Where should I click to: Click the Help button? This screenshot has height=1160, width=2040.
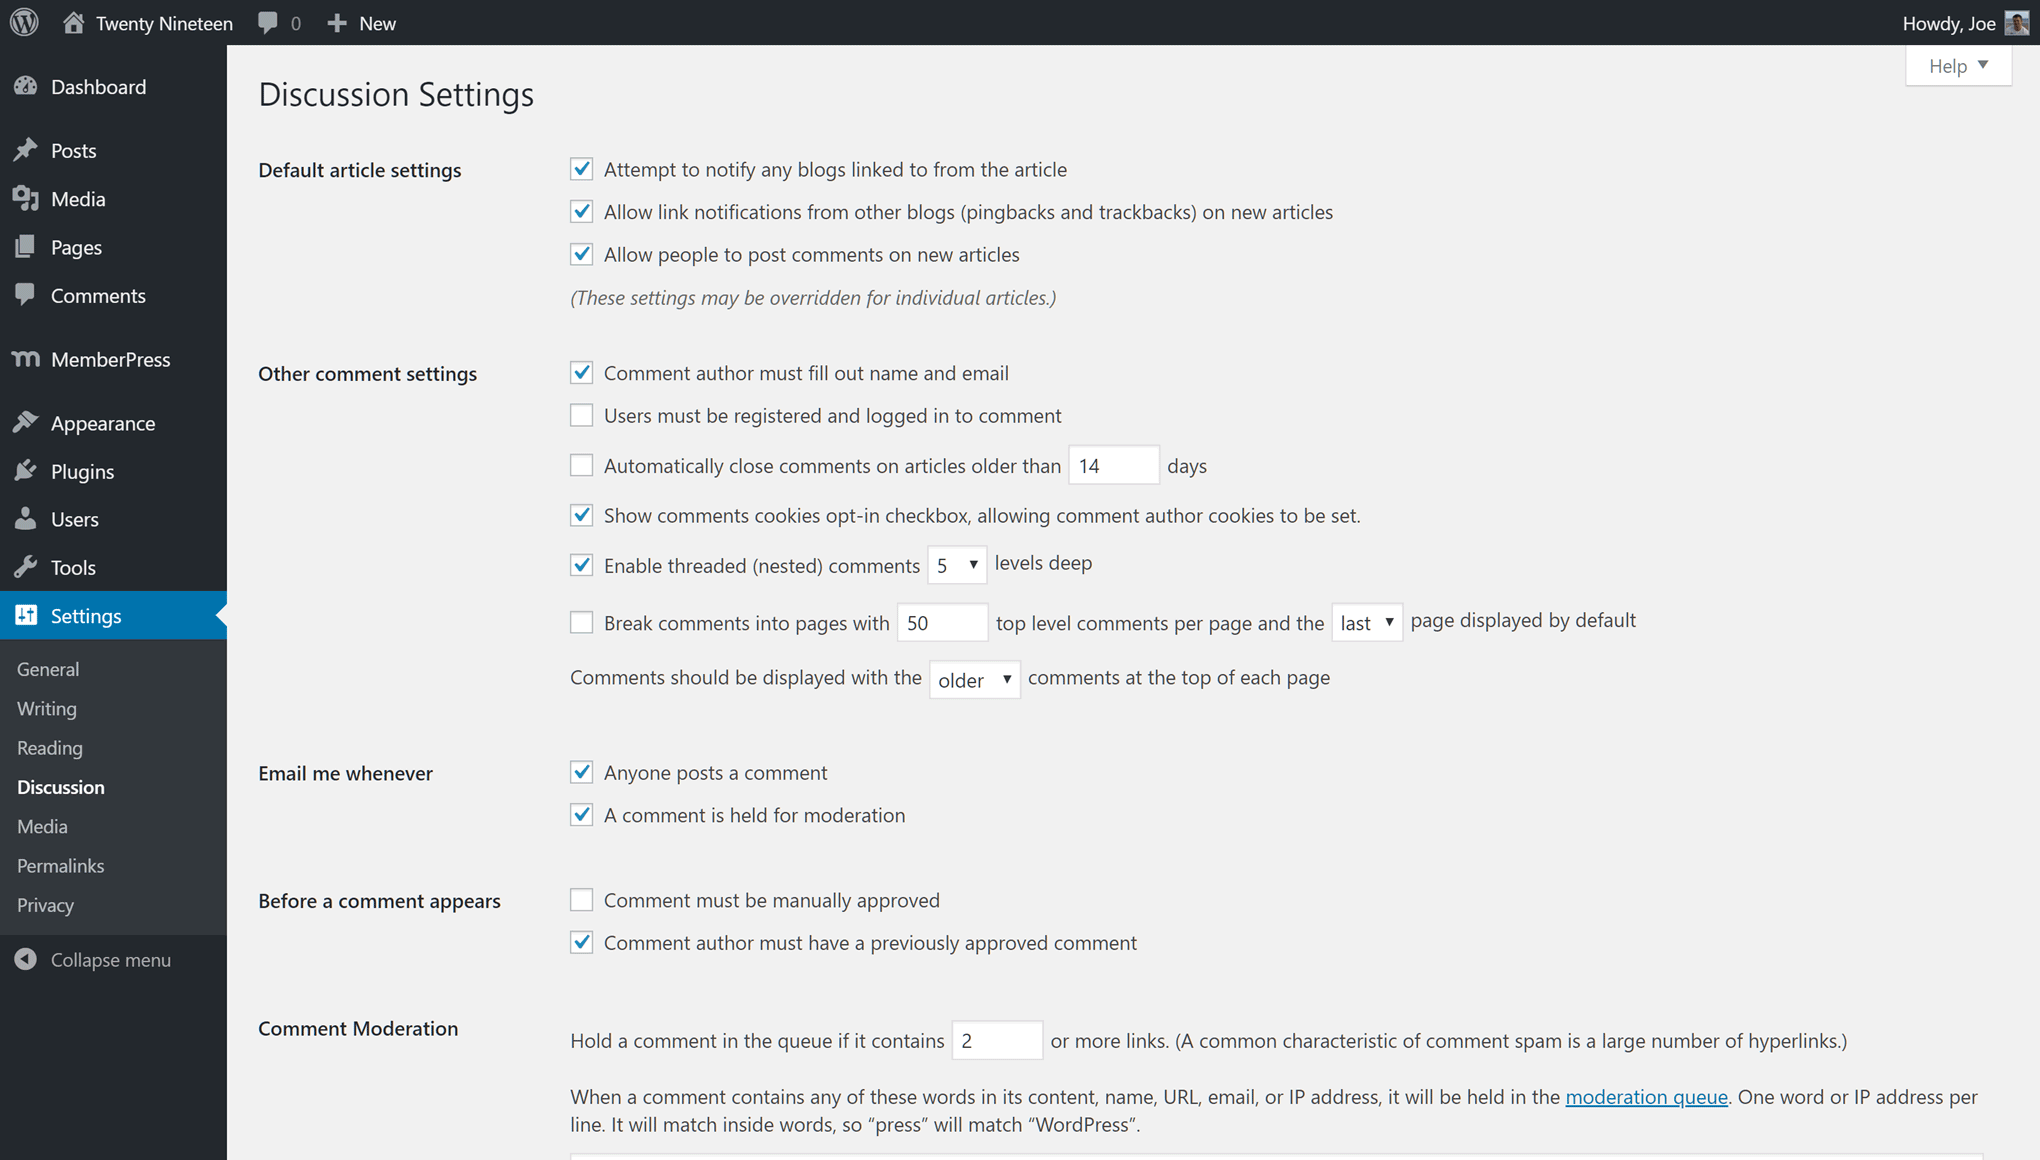[1957, 66]
